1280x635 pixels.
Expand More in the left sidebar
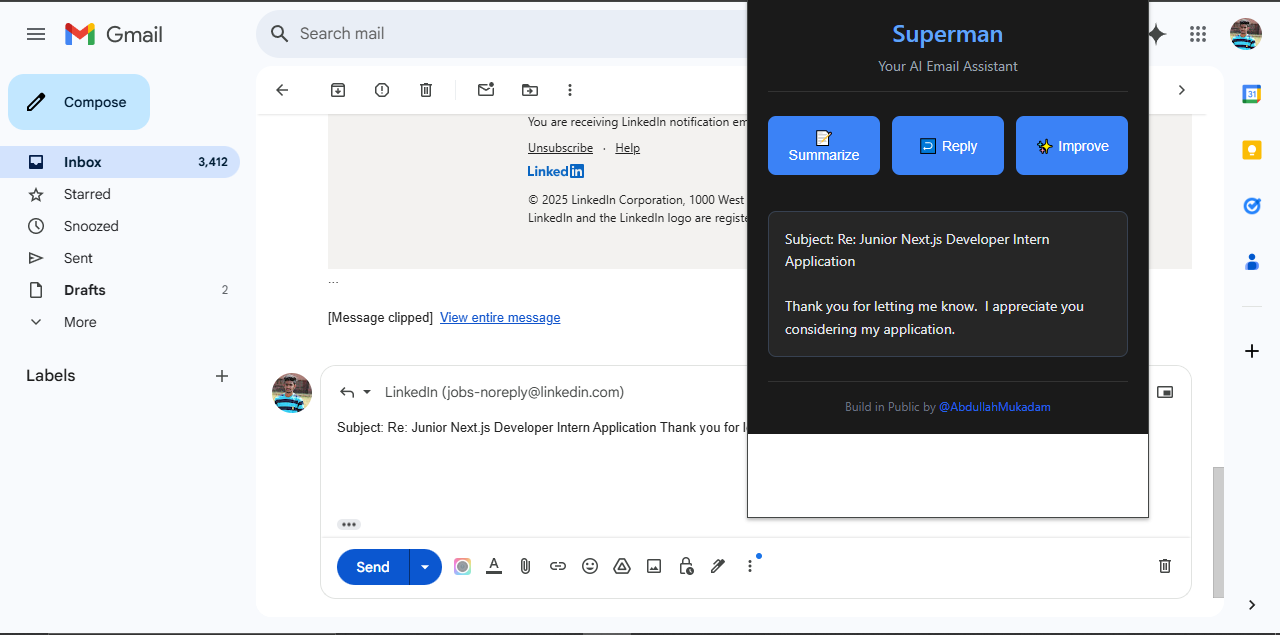[x=80, y=322]
